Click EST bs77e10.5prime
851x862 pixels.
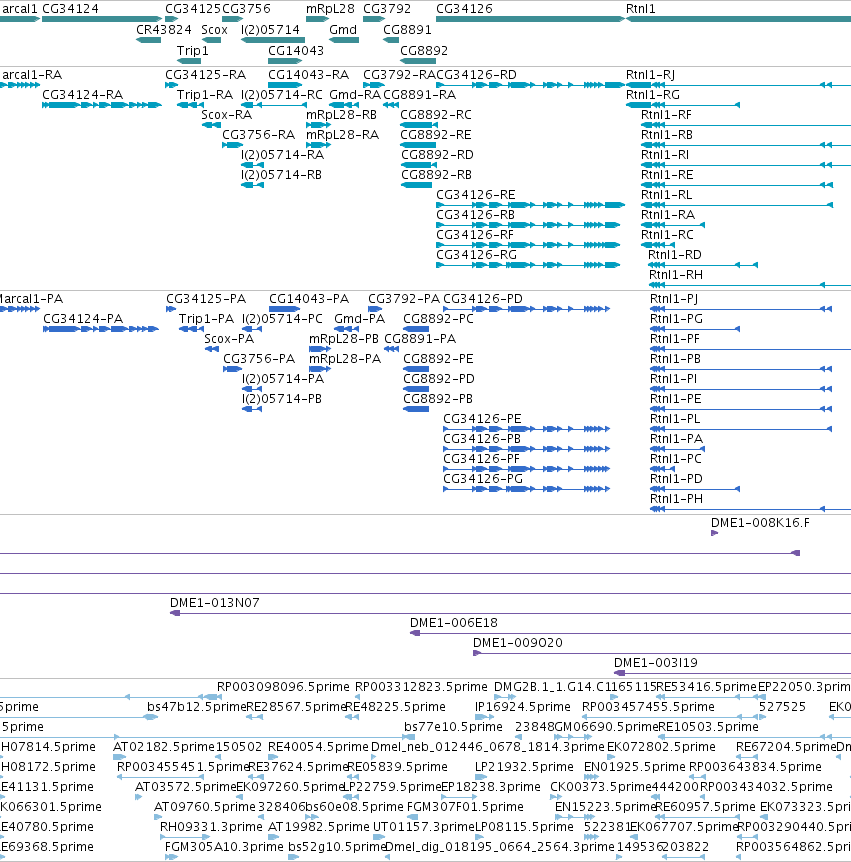coord(453,727)
